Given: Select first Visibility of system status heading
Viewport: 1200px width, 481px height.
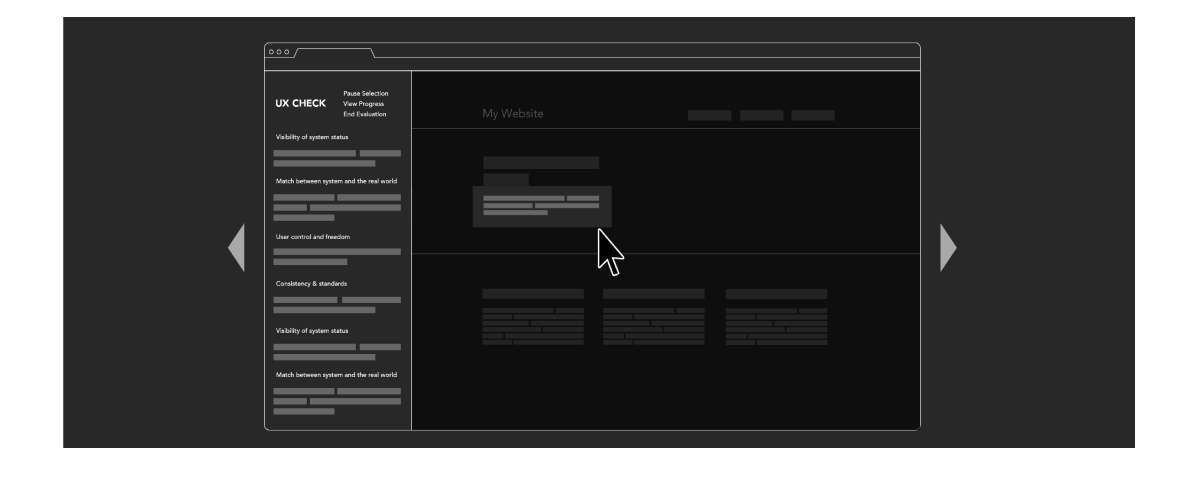Looking at the screenshot, I should tap(312, 137).
